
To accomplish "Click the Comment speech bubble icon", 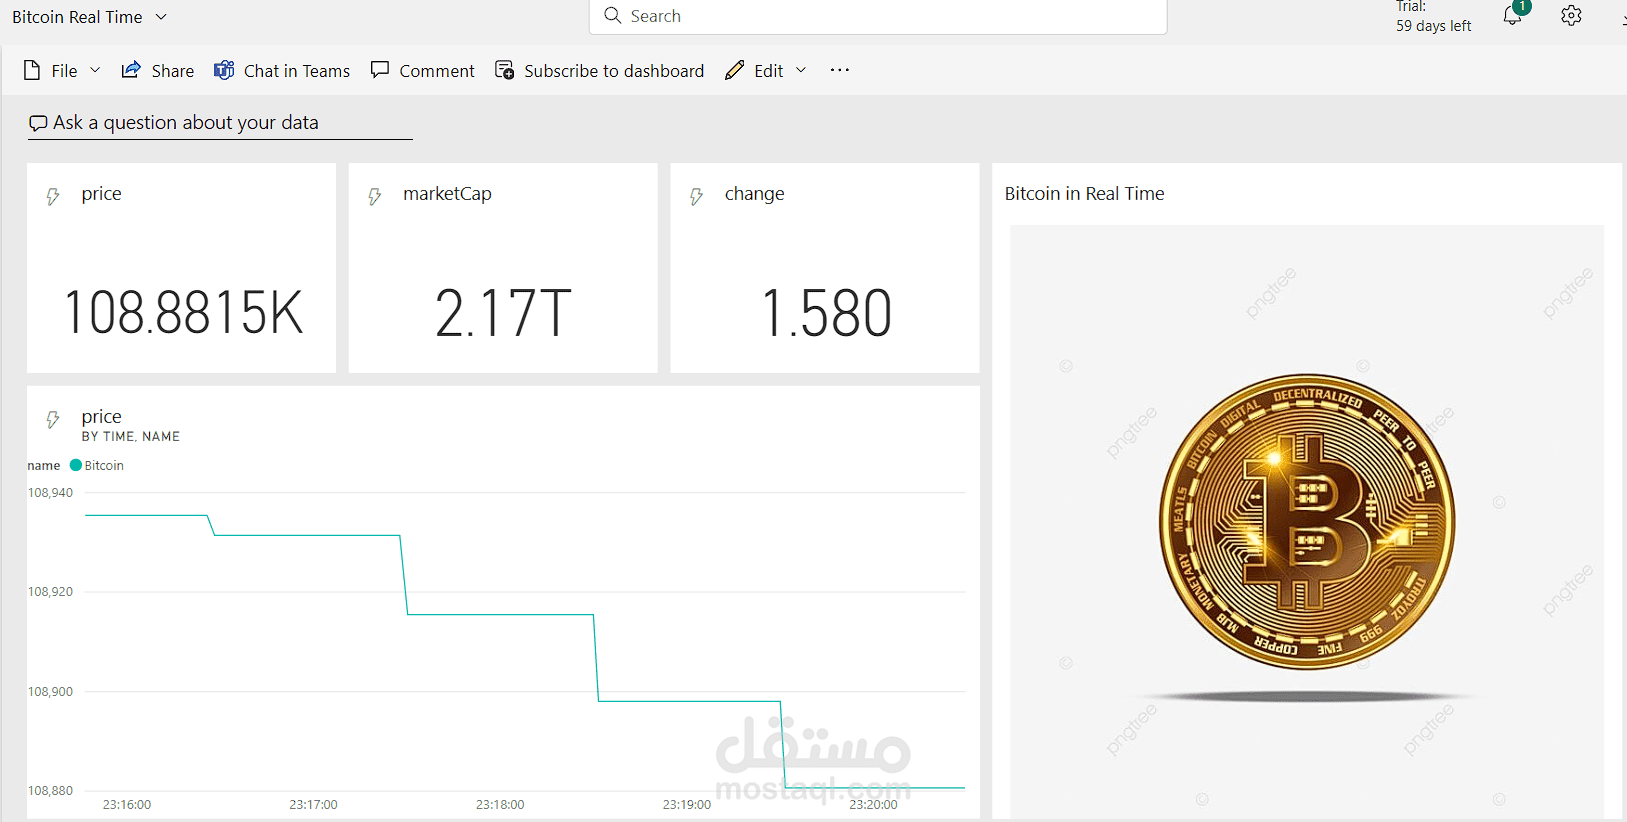I will coord(380,70).
